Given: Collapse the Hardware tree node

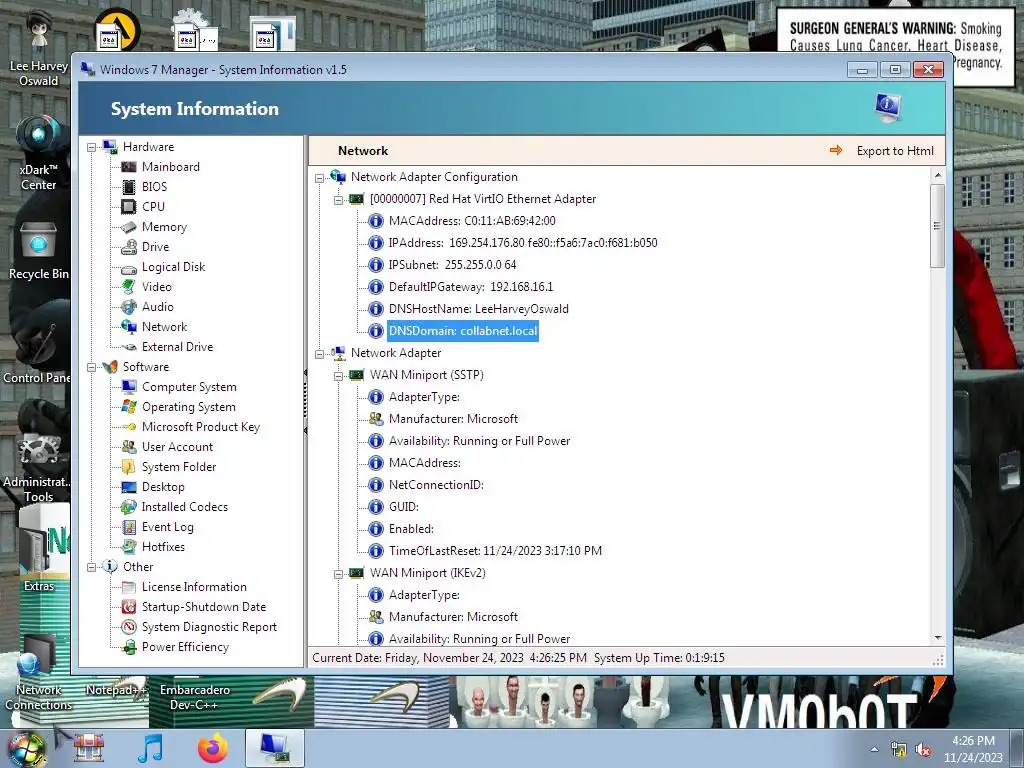Looking at the screenshot, I should pos(91,148).
